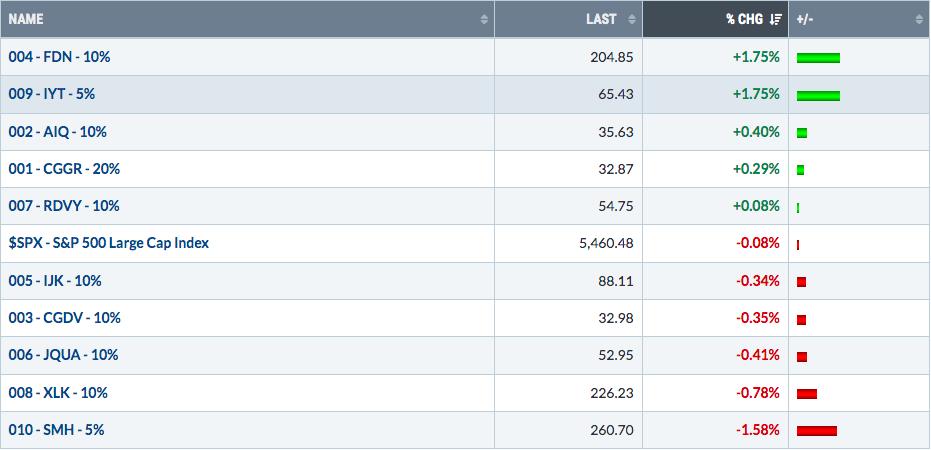This screenshot has height=450, width=931.
Task: Open the 004 - FDN - 10% link
Action: click(x=59, y=57)
